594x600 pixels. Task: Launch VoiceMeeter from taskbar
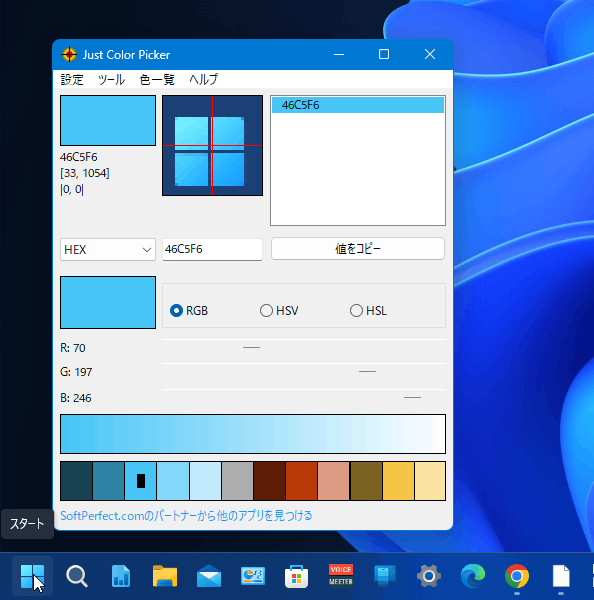pyautogui.click(x=341, y=575)
